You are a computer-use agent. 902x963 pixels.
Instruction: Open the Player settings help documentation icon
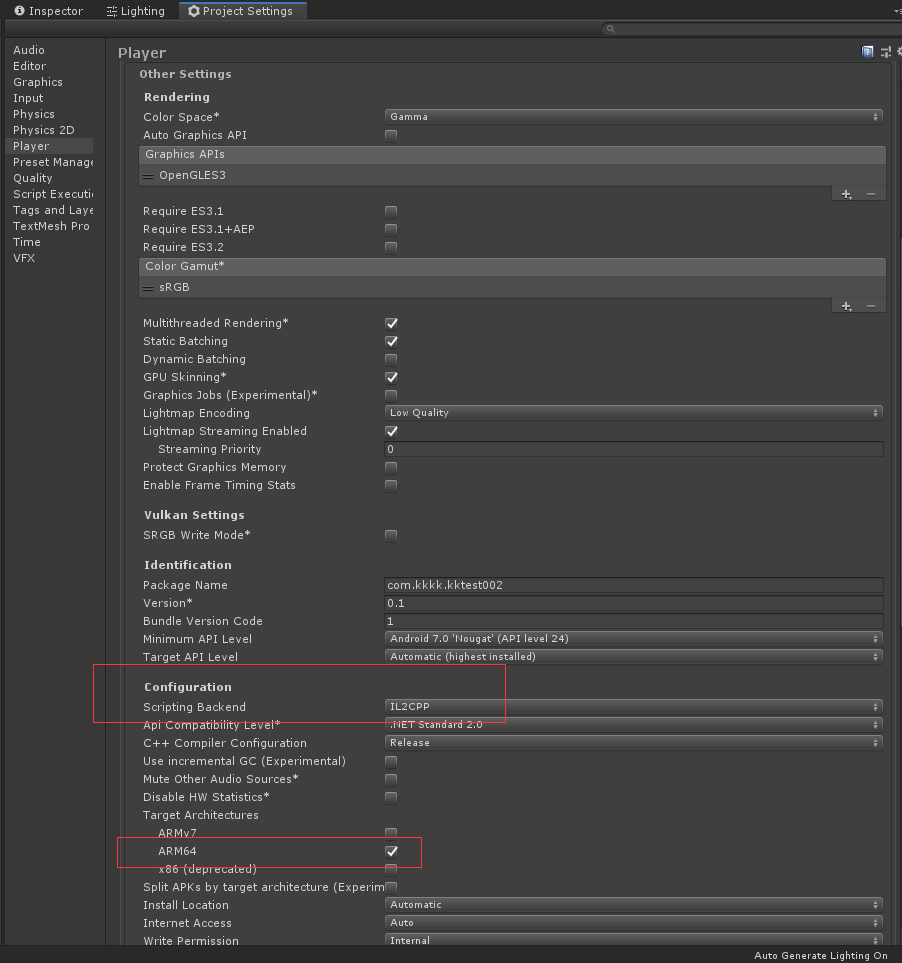click(867, 51)
